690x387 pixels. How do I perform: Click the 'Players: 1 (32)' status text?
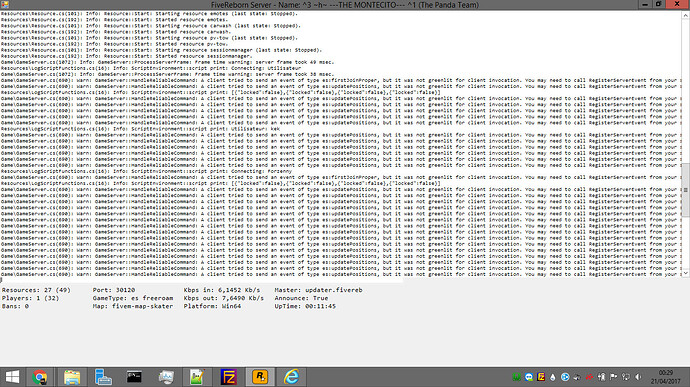pyautogui.click(x=30, y=298)
